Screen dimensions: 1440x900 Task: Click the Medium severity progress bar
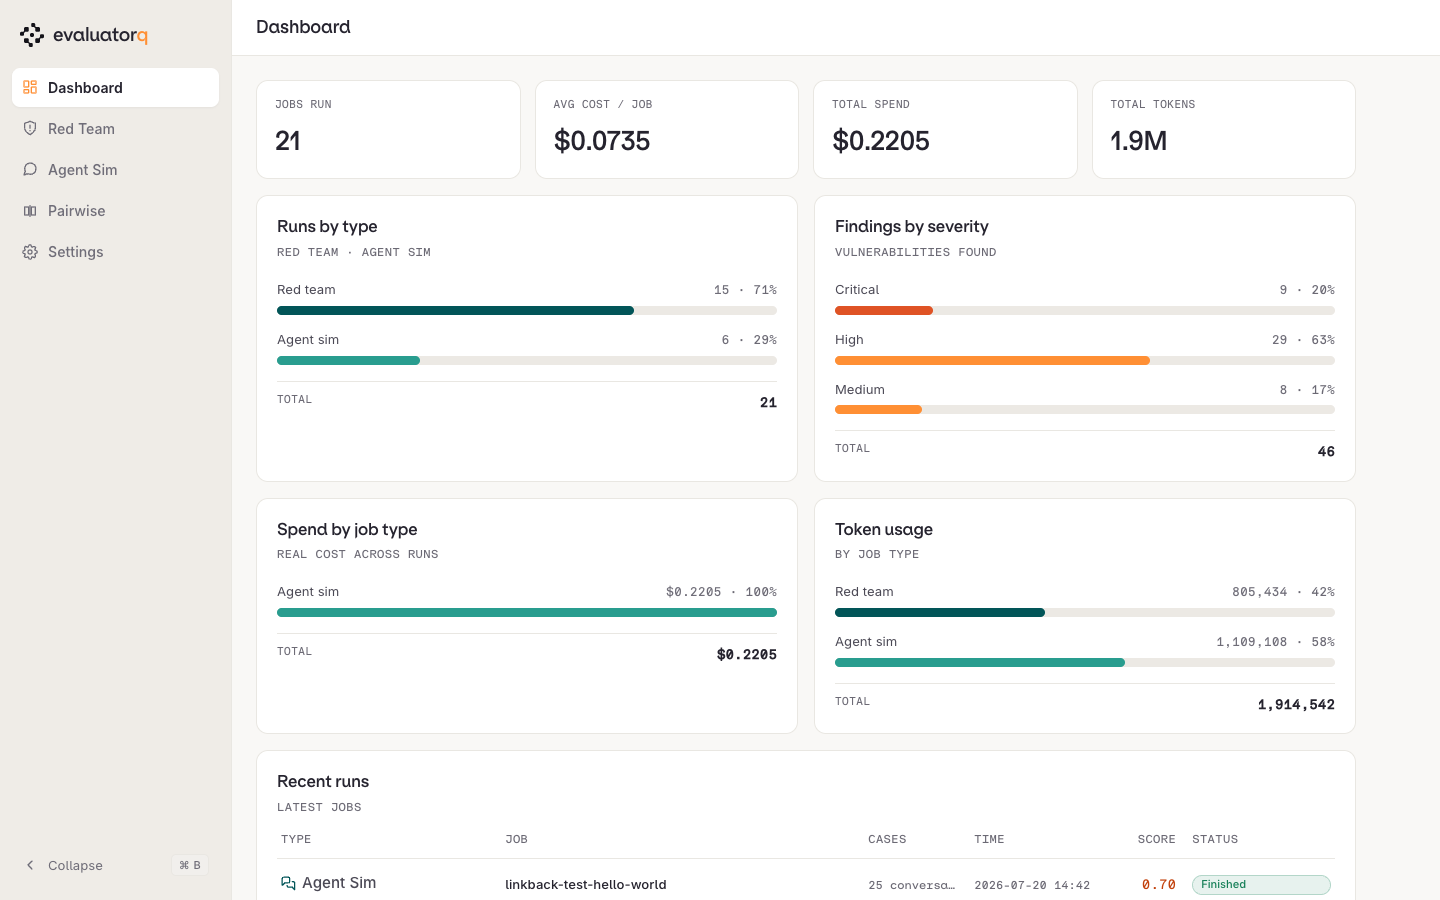point(1085,409)
